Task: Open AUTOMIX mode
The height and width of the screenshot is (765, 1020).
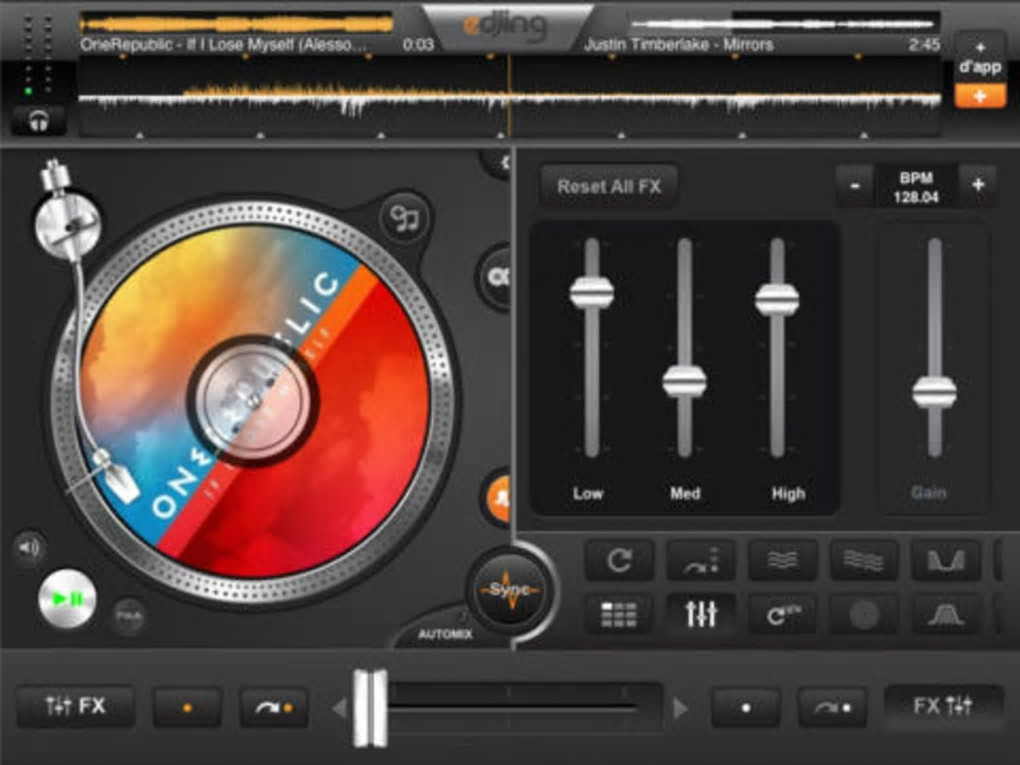Action: pyautogui.click(x=445, y=634)
